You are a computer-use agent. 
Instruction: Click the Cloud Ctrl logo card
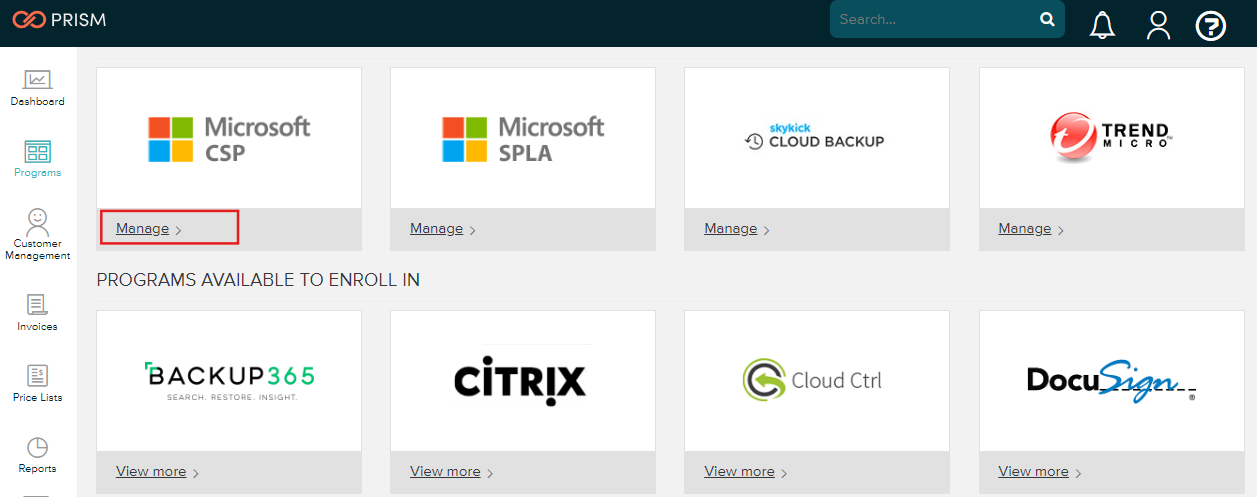(817, 381)
